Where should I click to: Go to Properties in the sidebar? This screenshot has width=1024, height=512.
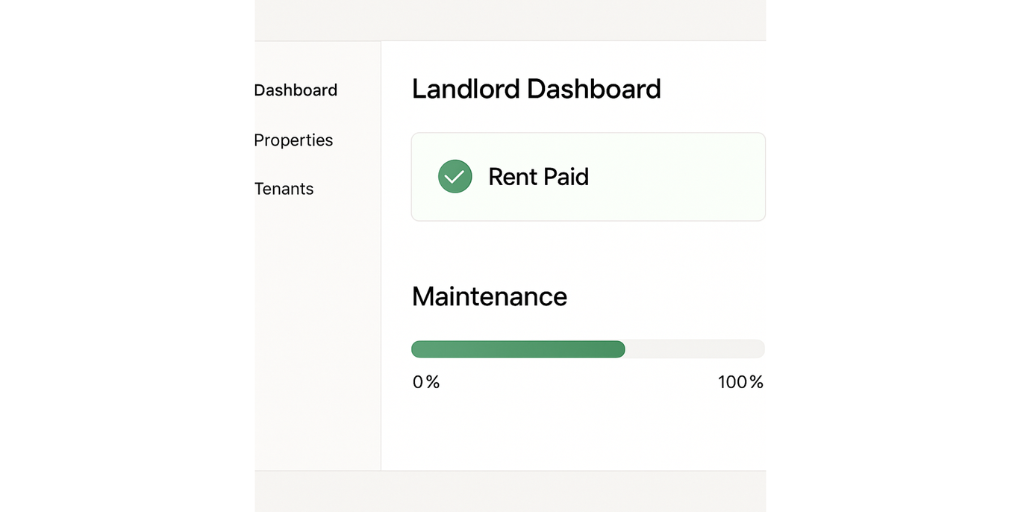click(293, 140)
